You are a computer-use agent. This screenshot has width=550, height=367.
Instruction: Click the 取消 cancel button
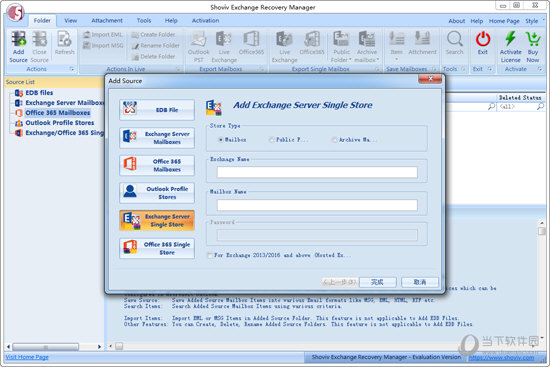pos(420,282)
